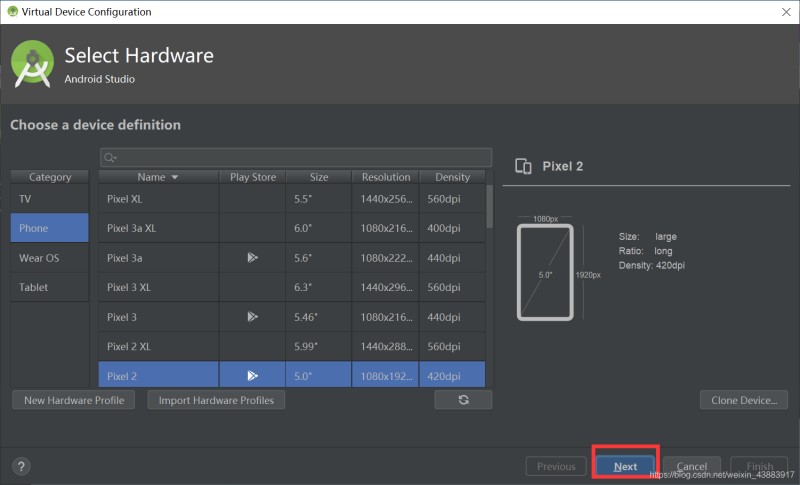Click the help question mark icon
This screenshot has width=800, height=485.
click(x=22, y=466)
